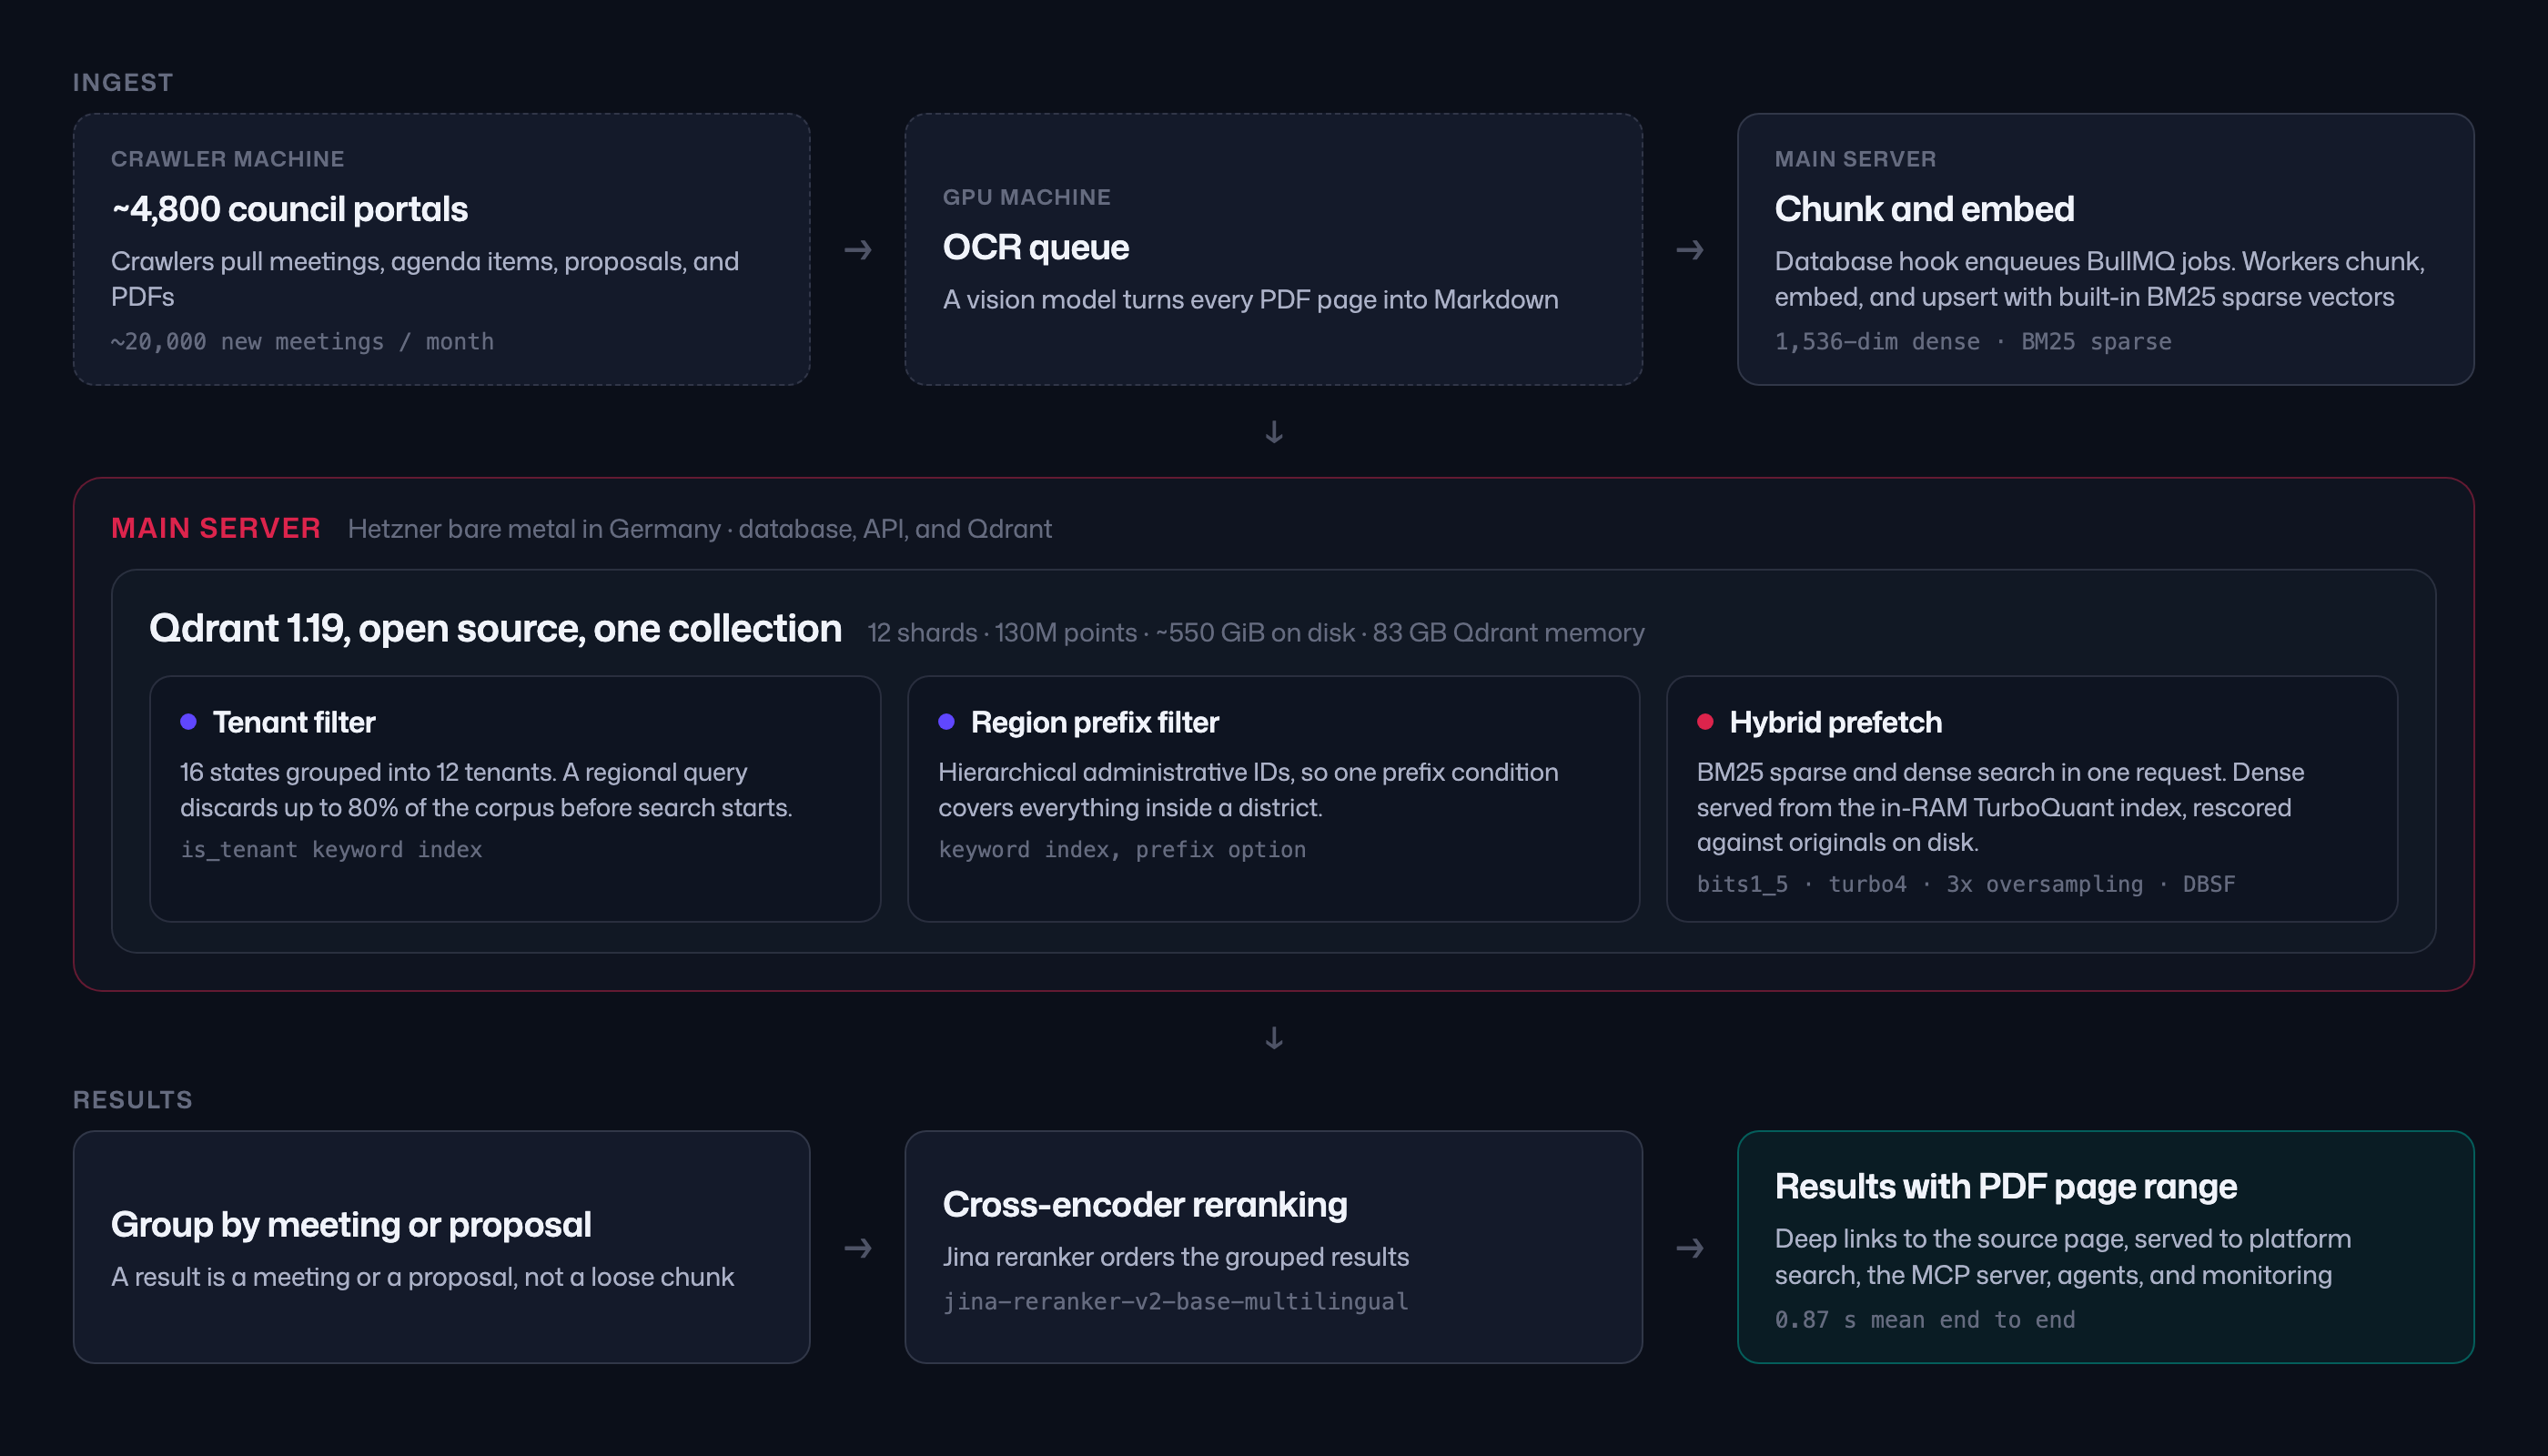Viewport: 2548px width, 1456px height.
Task: Click the arrow between council portals and OCR queue
Action: click(x=857, y=249)
